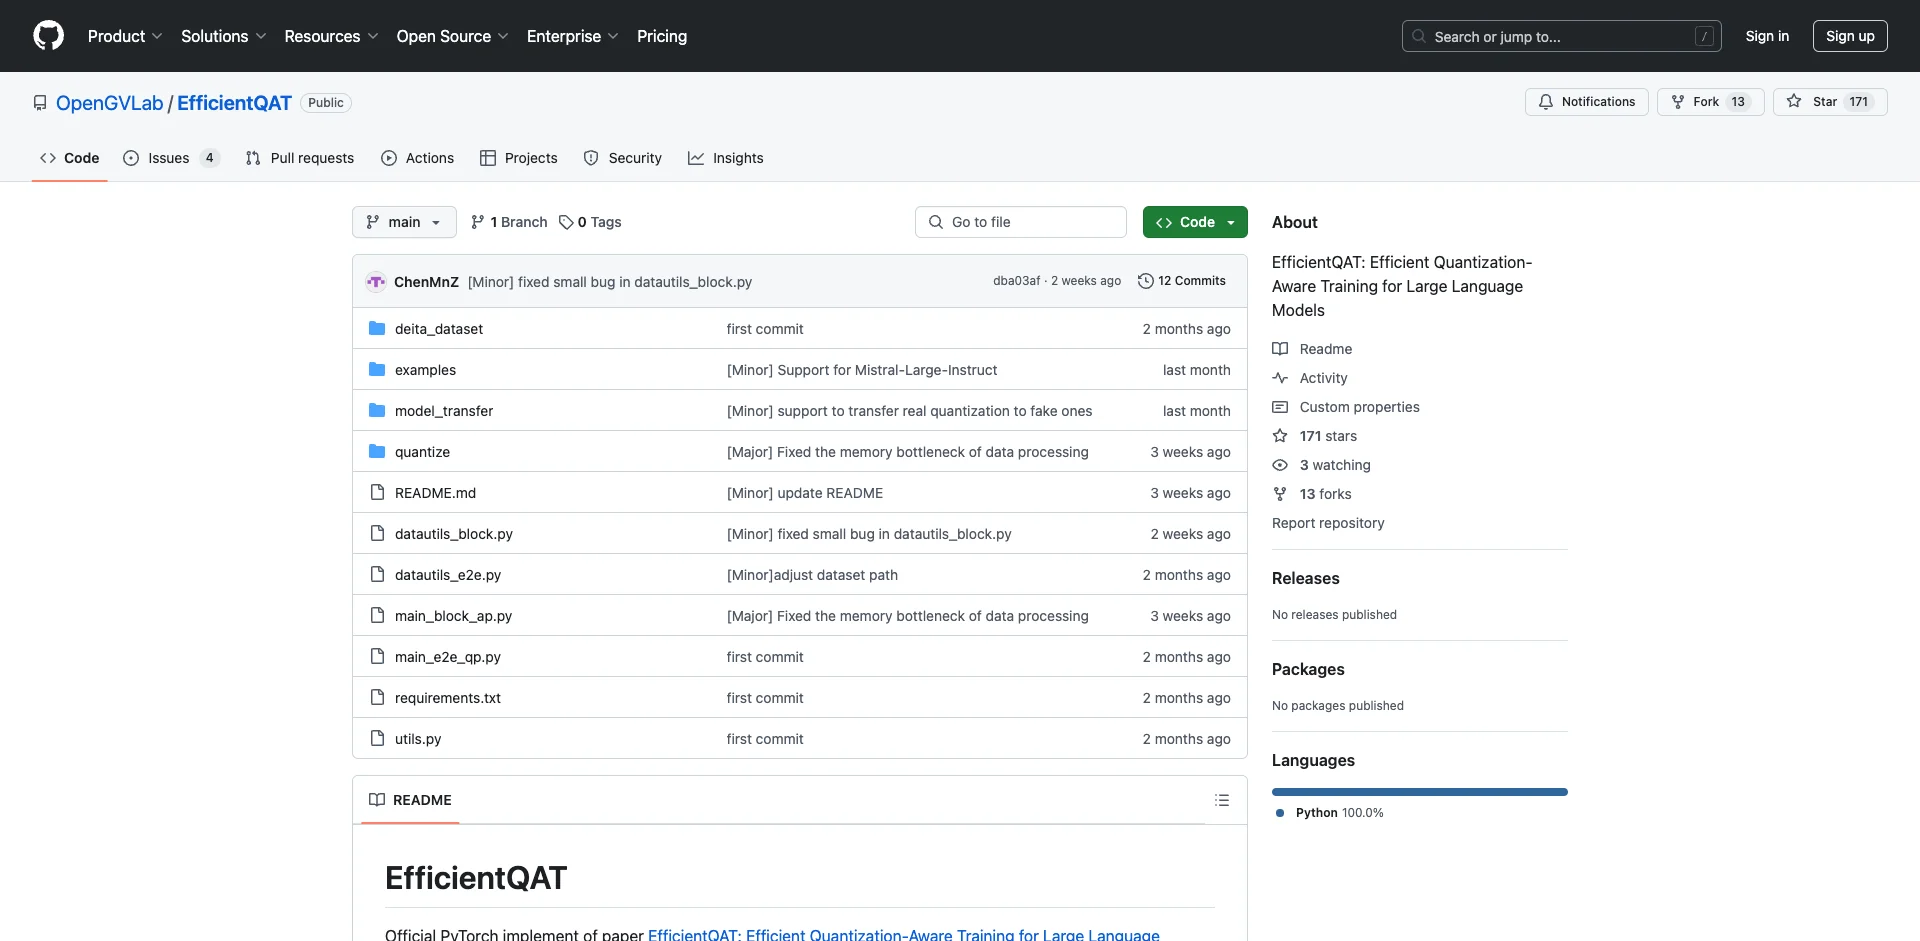Click the Notifications bell button
This screenshot has width=1920, height=941.
(x=1586, y=102)
